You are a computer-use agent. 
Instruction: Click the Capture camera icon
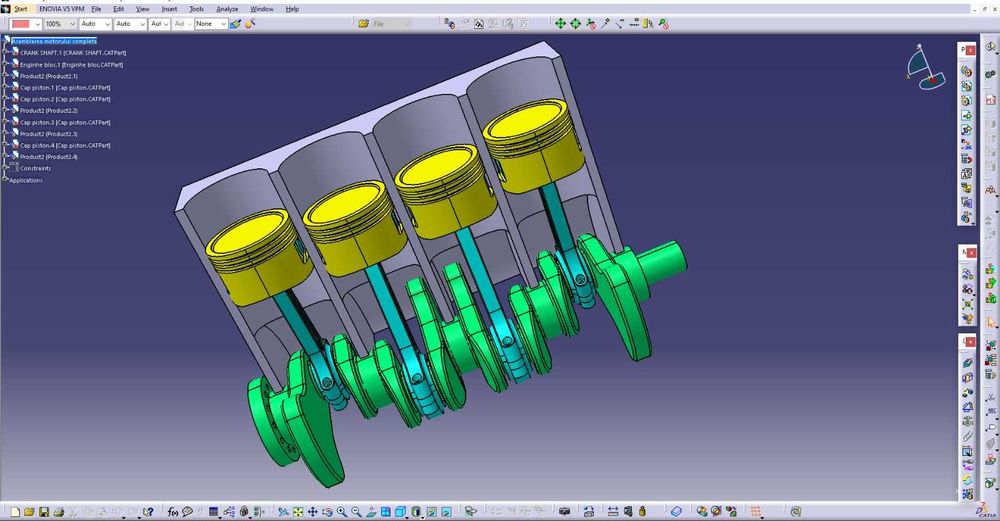[564, 511]
